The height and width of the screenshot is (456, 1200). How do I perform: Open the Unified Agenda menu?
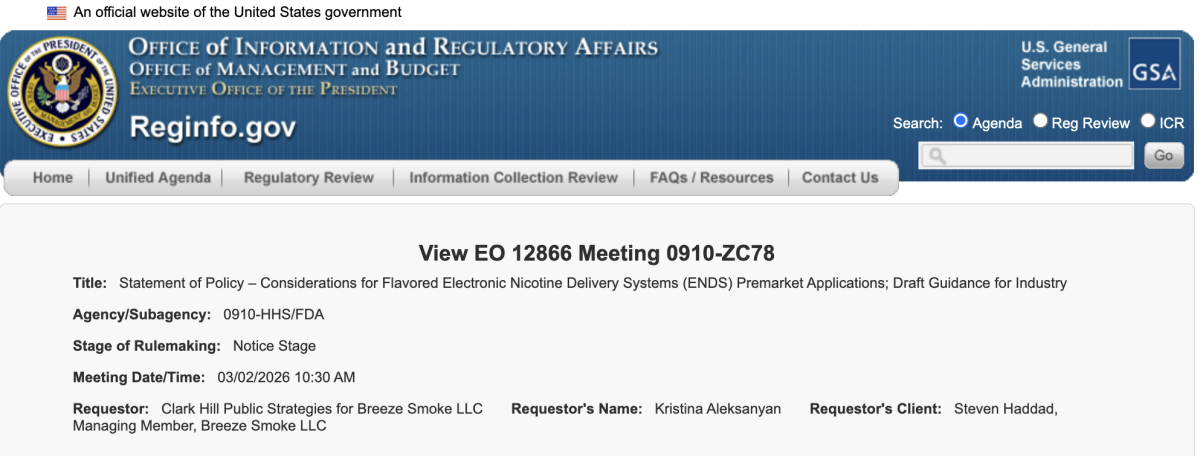point(158,178)
